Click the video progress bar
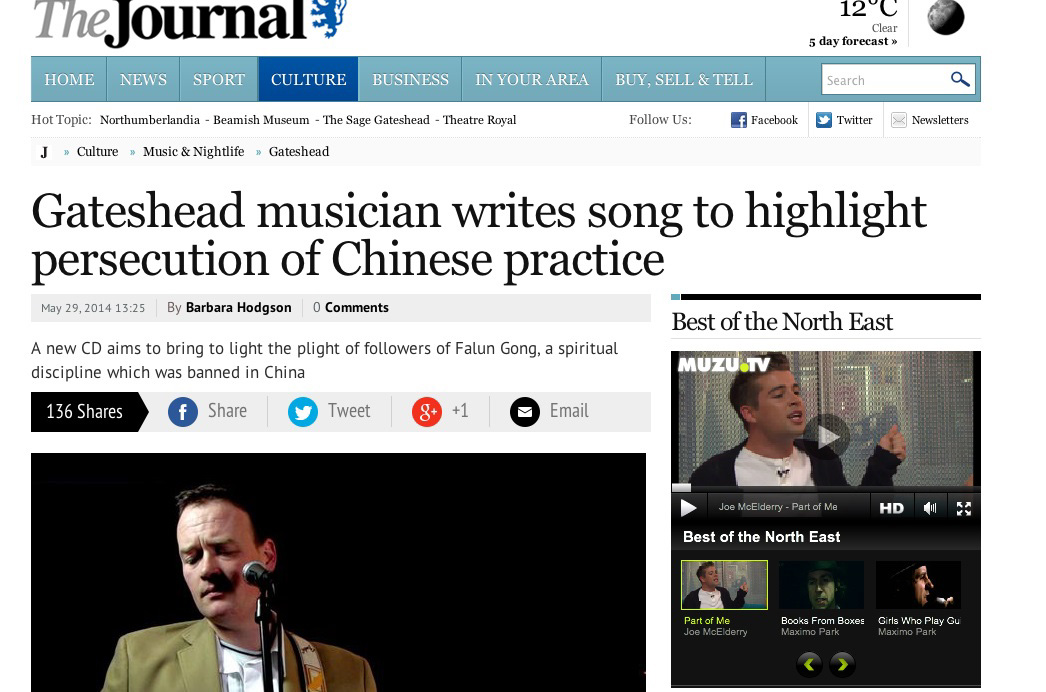Viewport: 1046px width, 692px height. coord(825,488)
